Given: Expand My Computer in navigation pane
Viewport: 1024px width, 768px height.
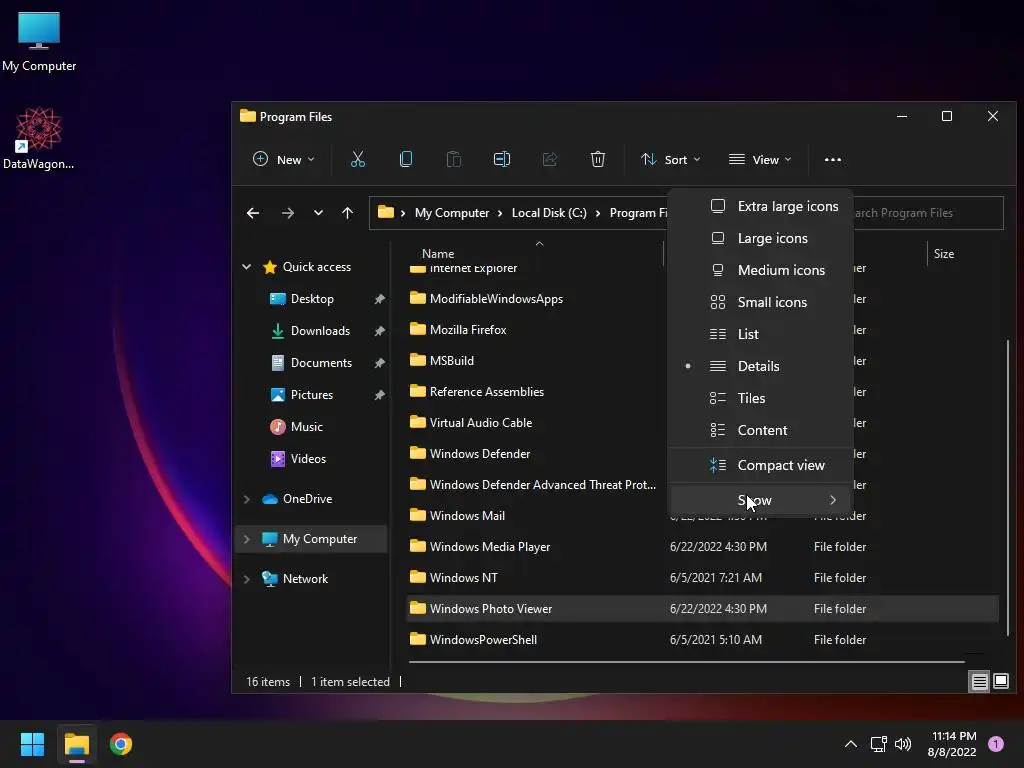Looking at the screenshot, I should coord(247,539).
